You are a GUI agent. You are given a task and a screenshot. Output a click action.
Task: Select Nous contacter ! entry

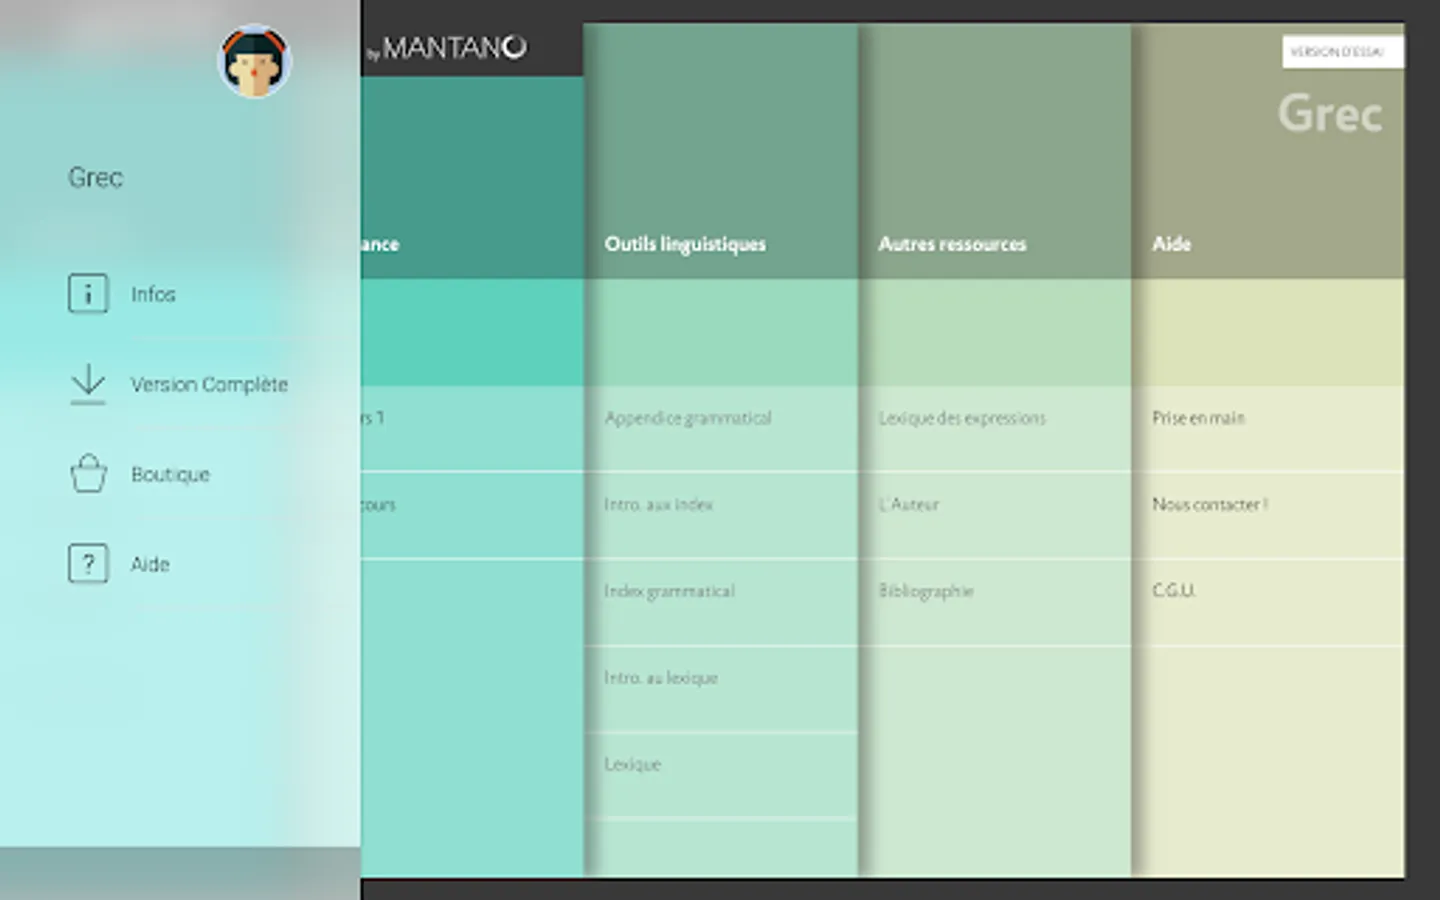pyautogui.click(x=1210, y=505)
